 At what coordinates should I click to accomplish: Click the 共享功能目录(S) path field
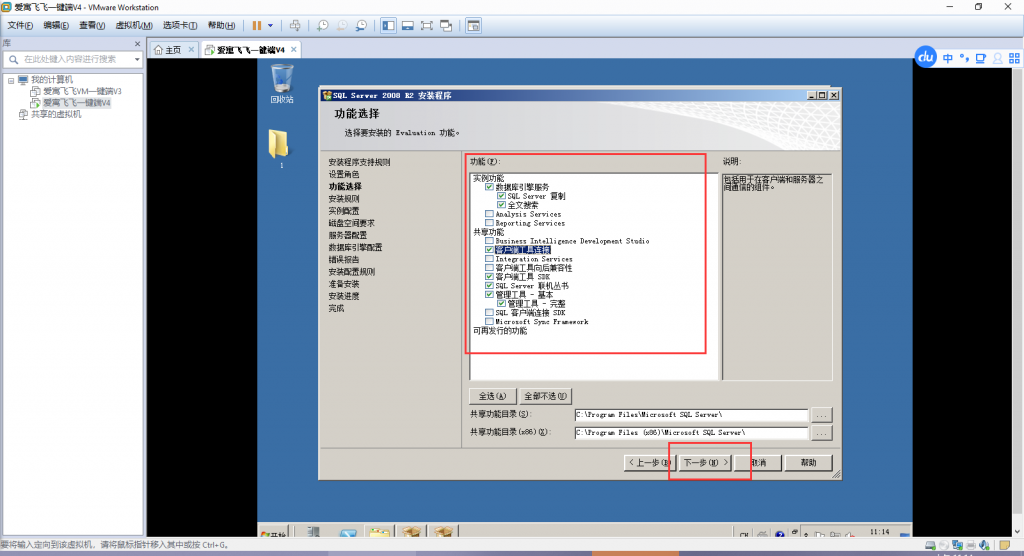(691, 415)
